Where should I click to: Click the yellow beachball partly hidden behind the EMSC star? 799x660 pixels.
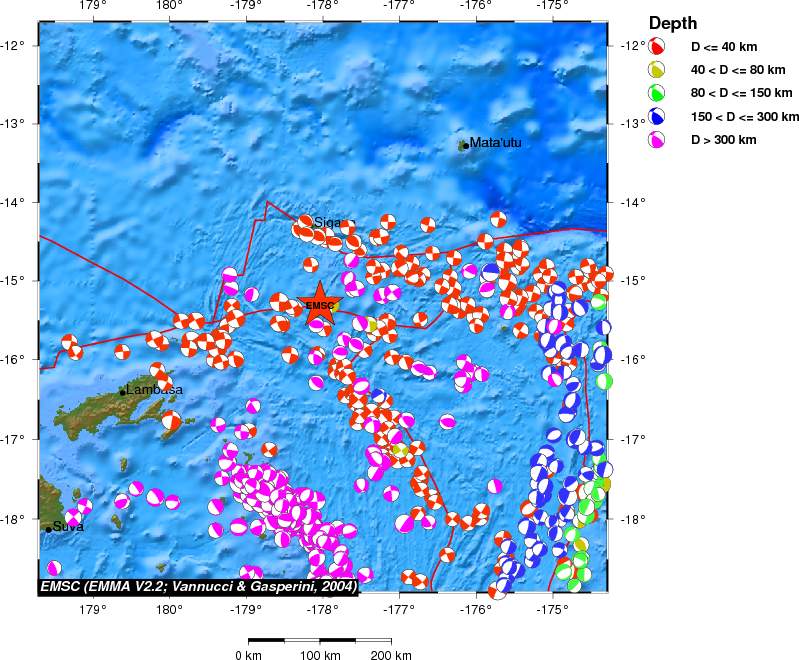(x=335, y=306)
